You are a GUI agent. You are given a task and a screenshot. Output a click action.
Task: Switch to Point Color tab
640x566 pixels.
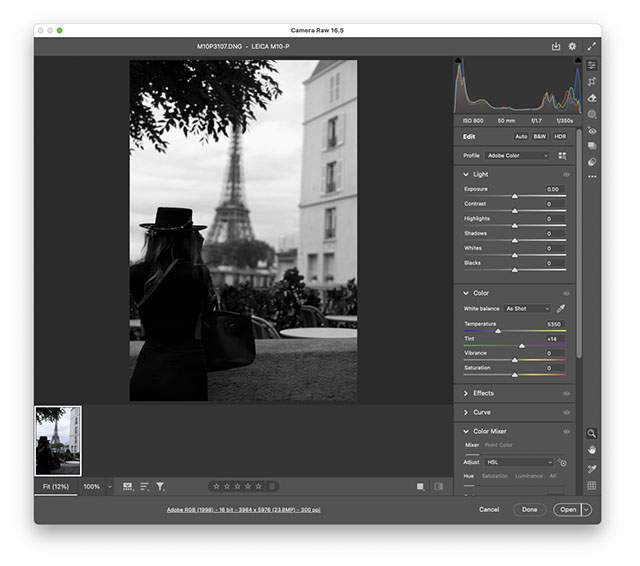click(498, 445)
